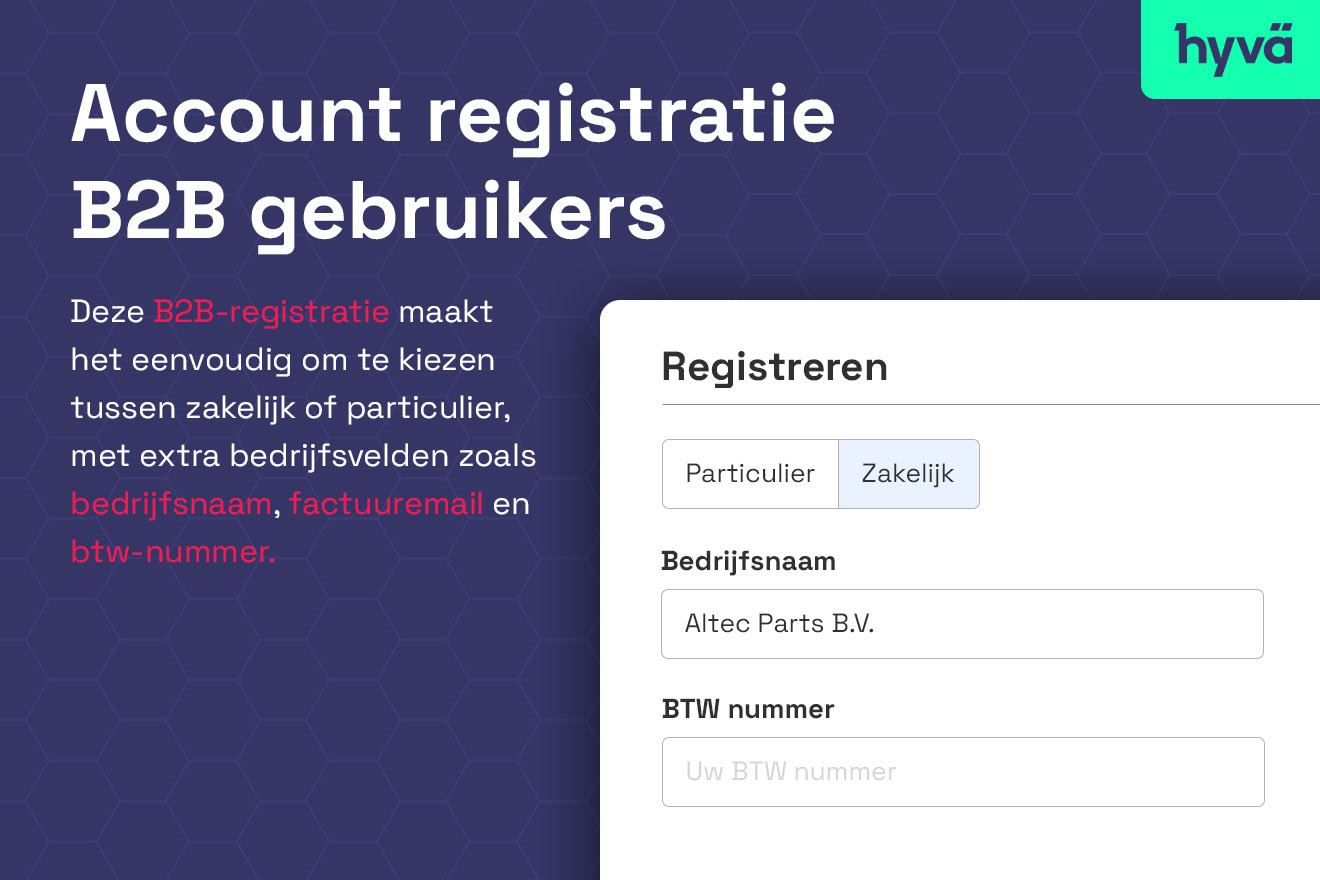Select the text Altec Parts B.V.
Screen dimensions: 1320x880
[x=779, y=623]
